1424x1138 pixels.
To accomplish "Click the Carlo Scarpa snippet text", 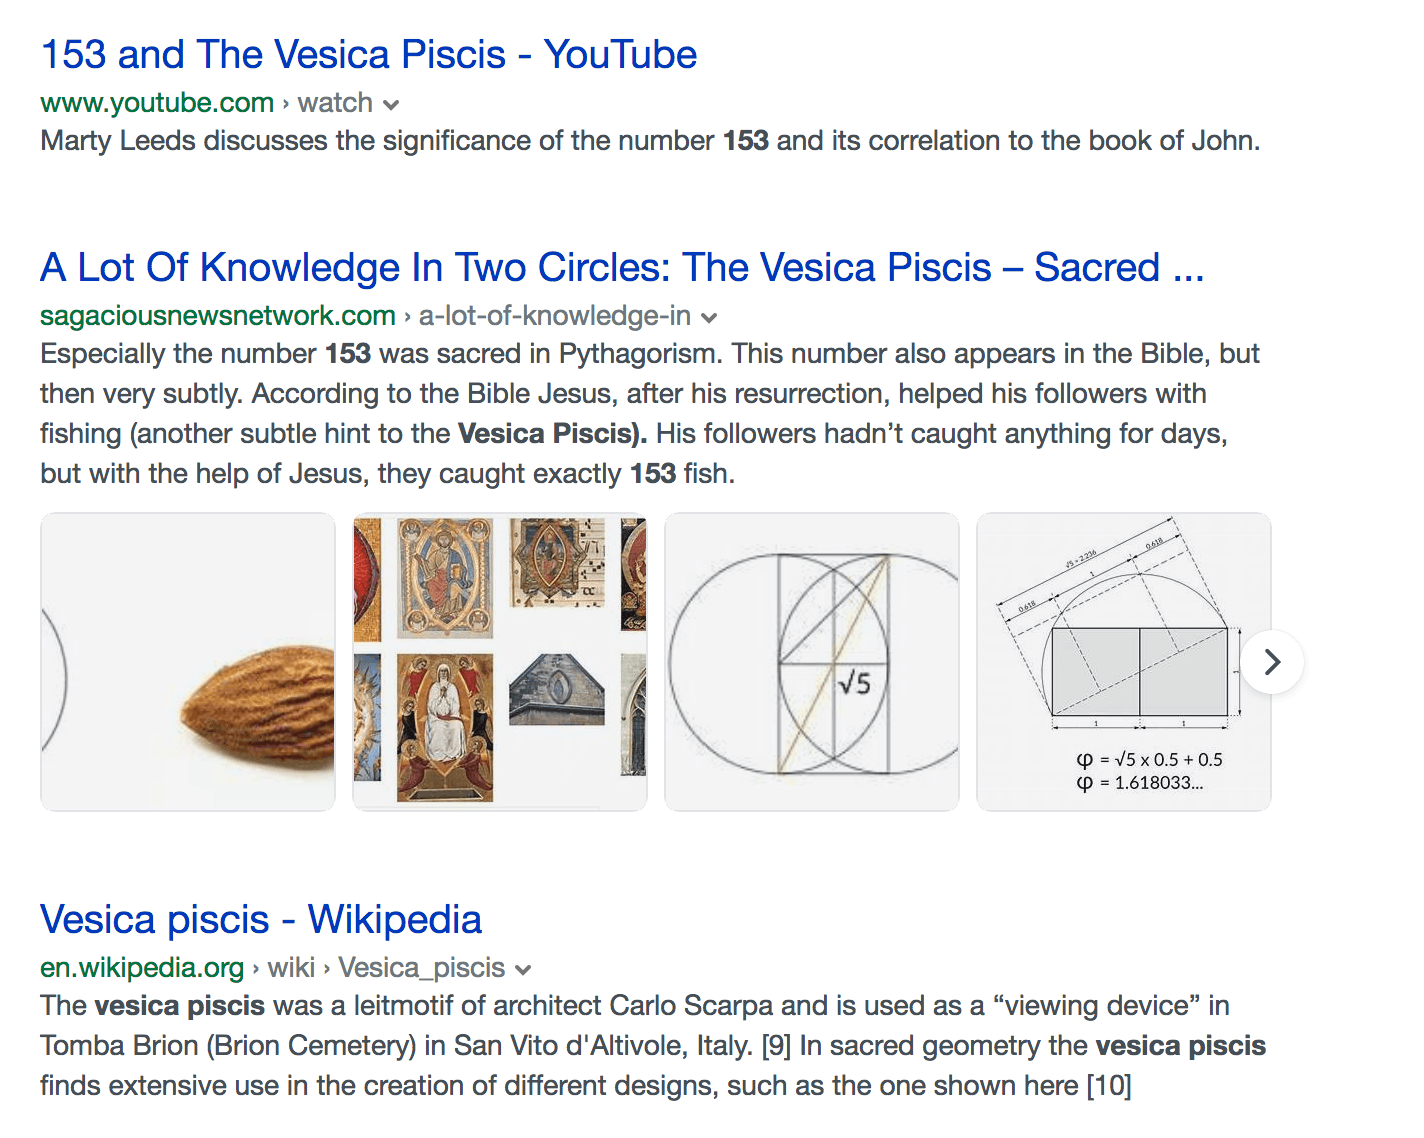I will [650, 1045].
